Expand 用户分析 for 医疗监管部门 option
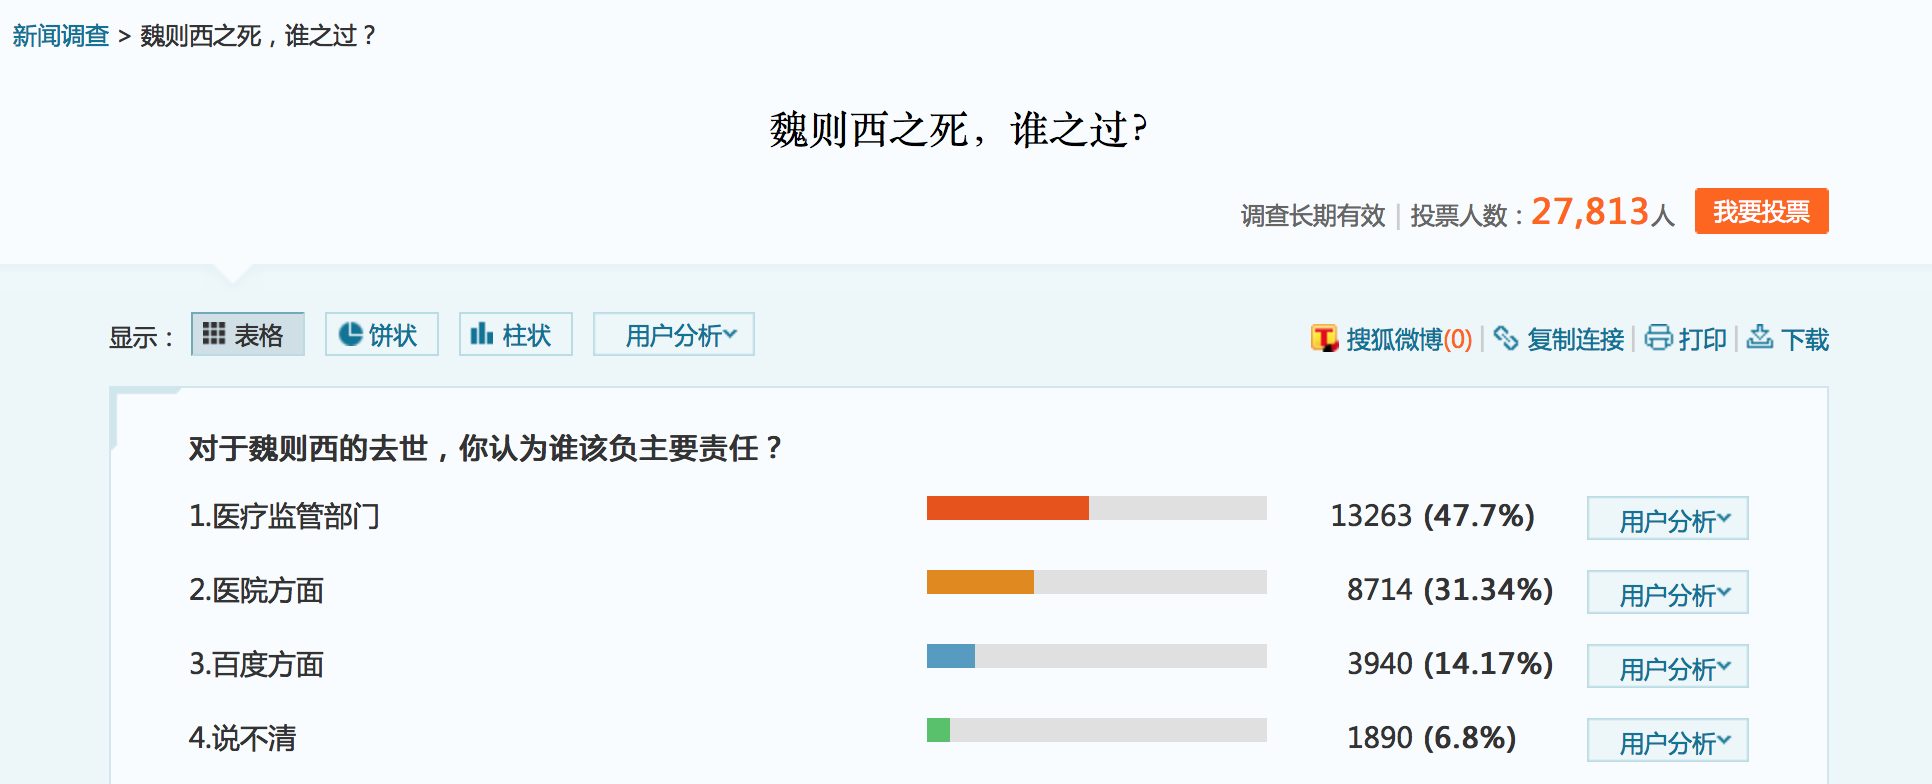Image resolution: width=1932 pixels, height=784 pixels. (1667, 519)
